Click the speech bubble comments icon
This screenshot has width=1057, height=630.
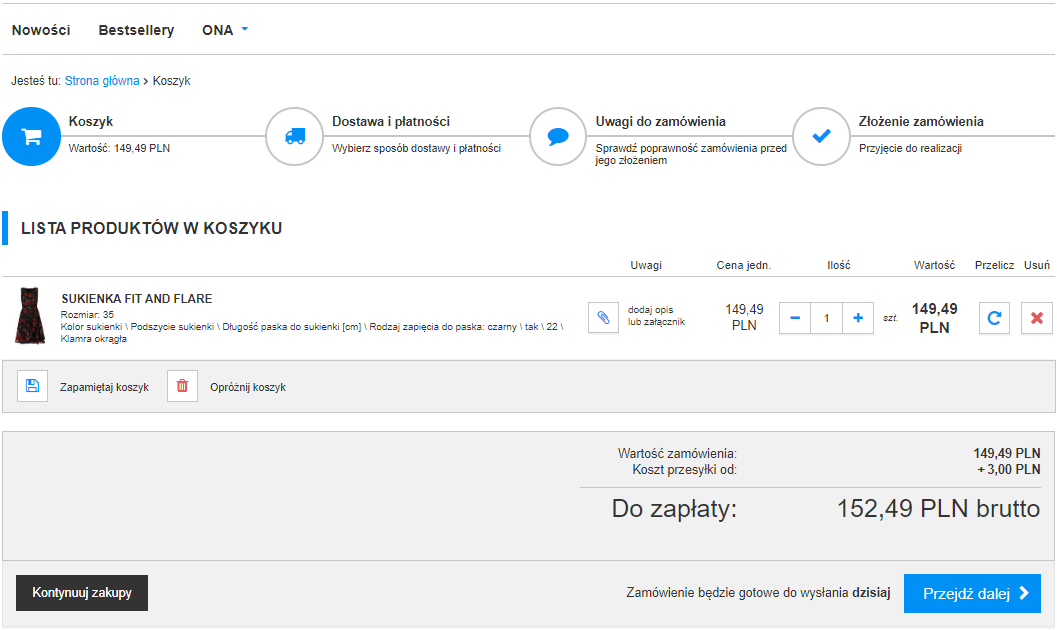(558, 137)
